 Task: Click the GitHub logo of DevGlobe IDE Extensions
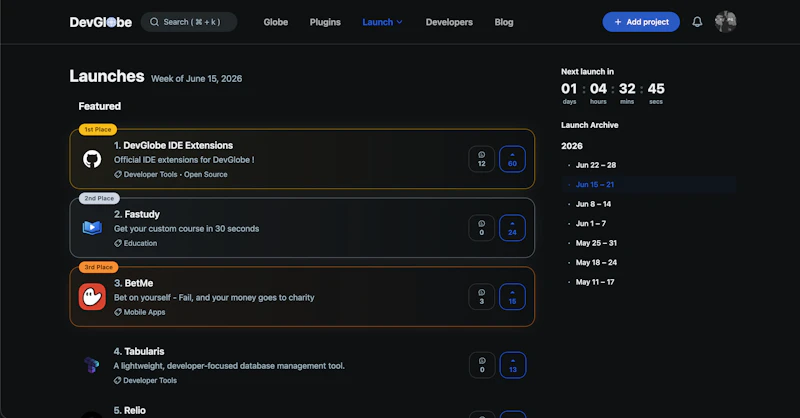pyautogui.click(x=92, y=159)
